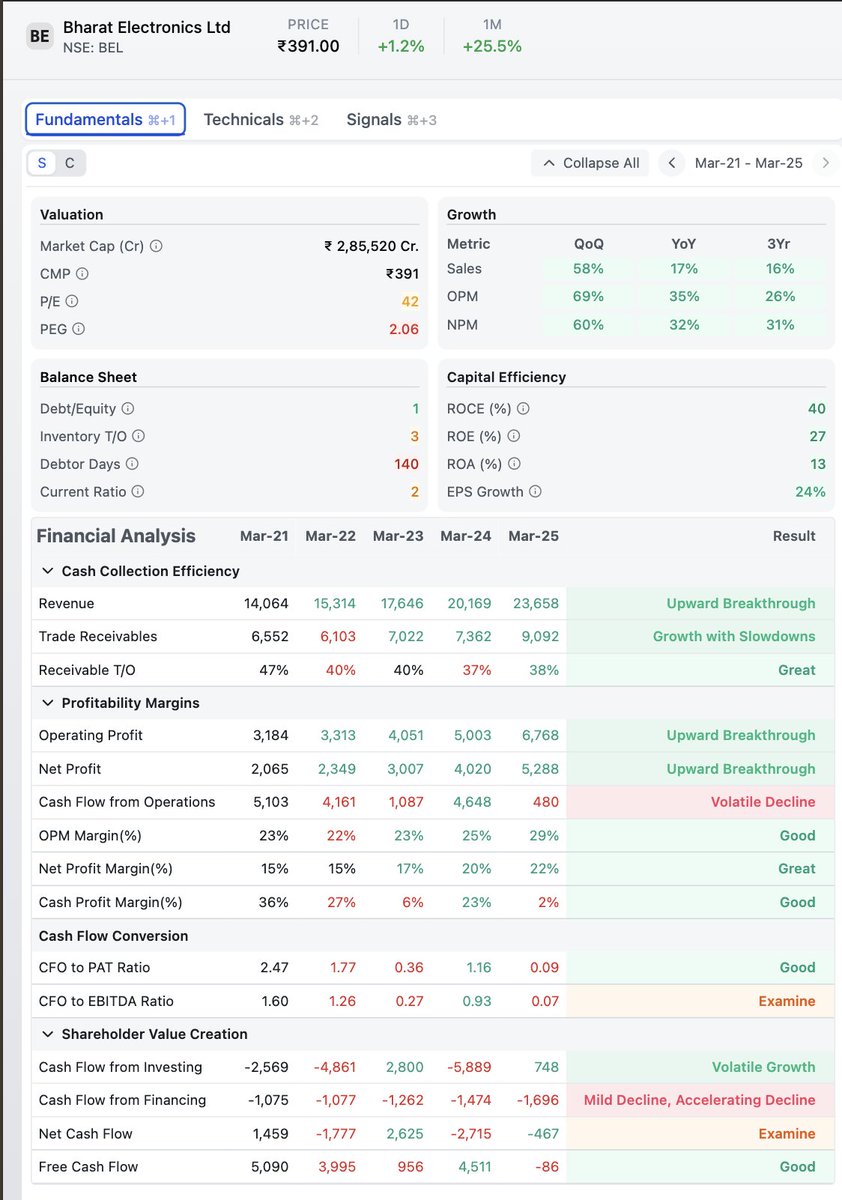This screenshot has height=1200, width=842.
Task: Go to previous date range arrow
Action: (x=672, y=163)
